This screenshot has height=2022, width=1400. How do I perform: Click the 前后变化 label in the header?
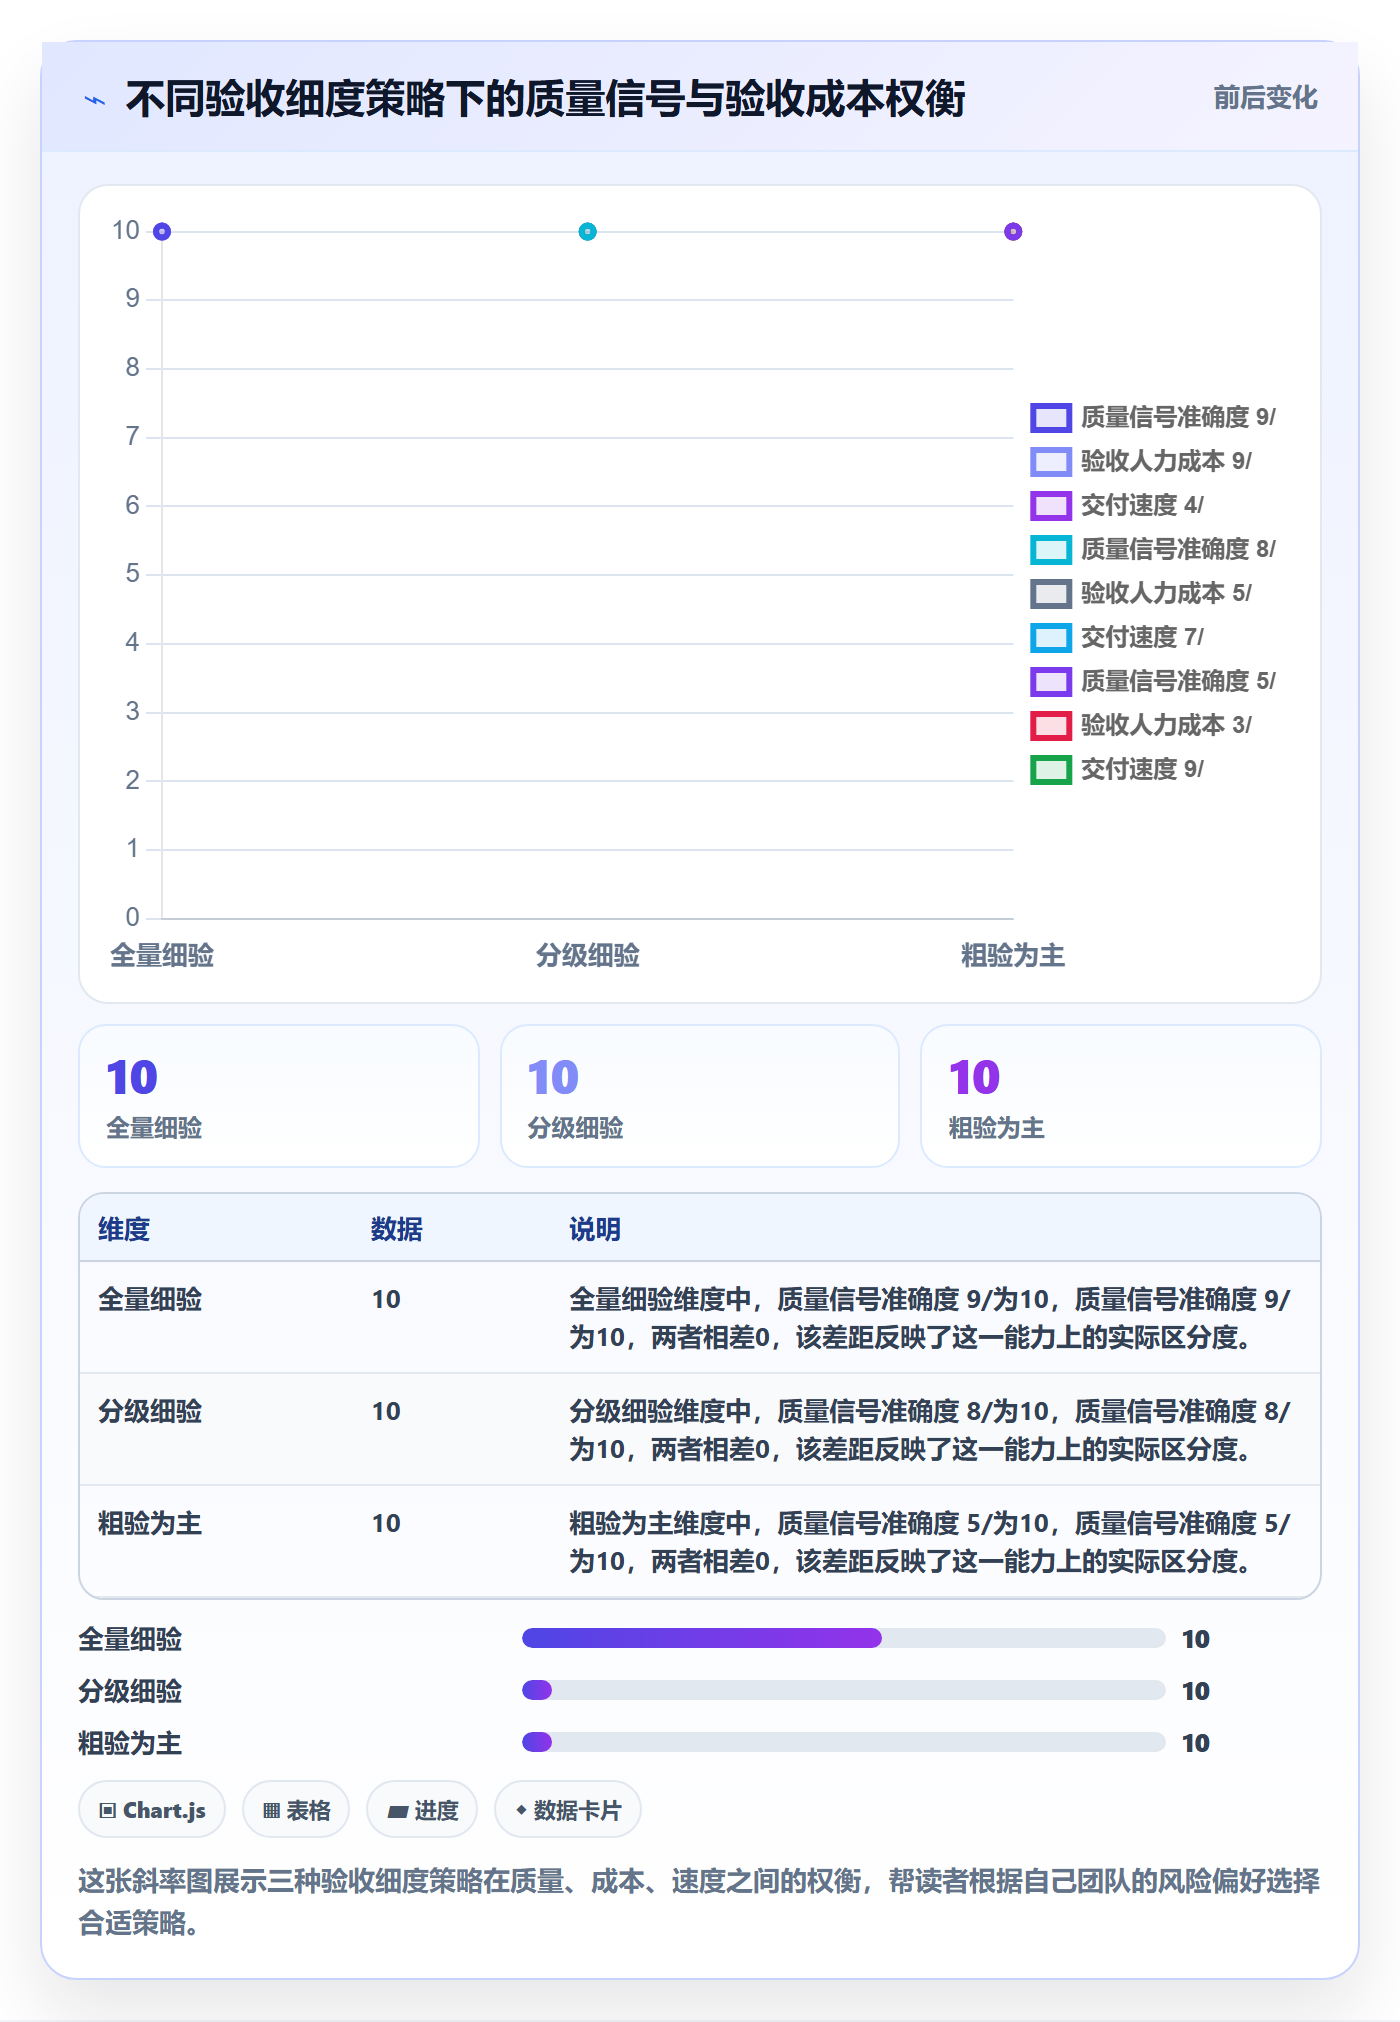tap(1265, 98)
